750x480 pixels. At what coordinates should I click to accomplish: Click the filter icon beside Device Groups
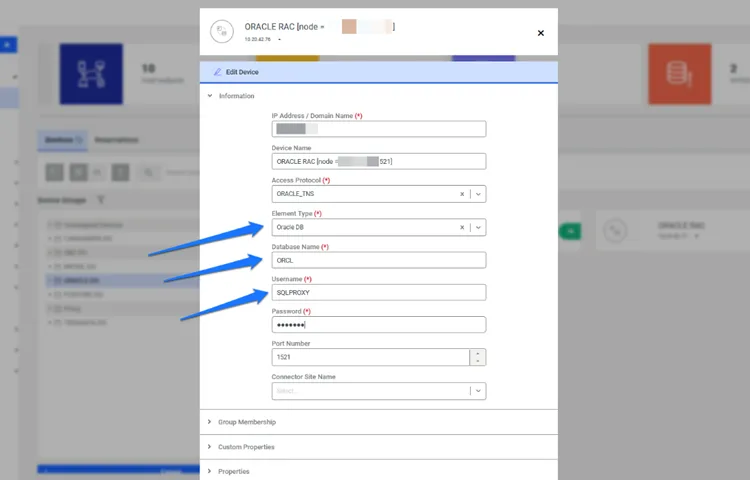pyautogui.click(x=100, y=200)
